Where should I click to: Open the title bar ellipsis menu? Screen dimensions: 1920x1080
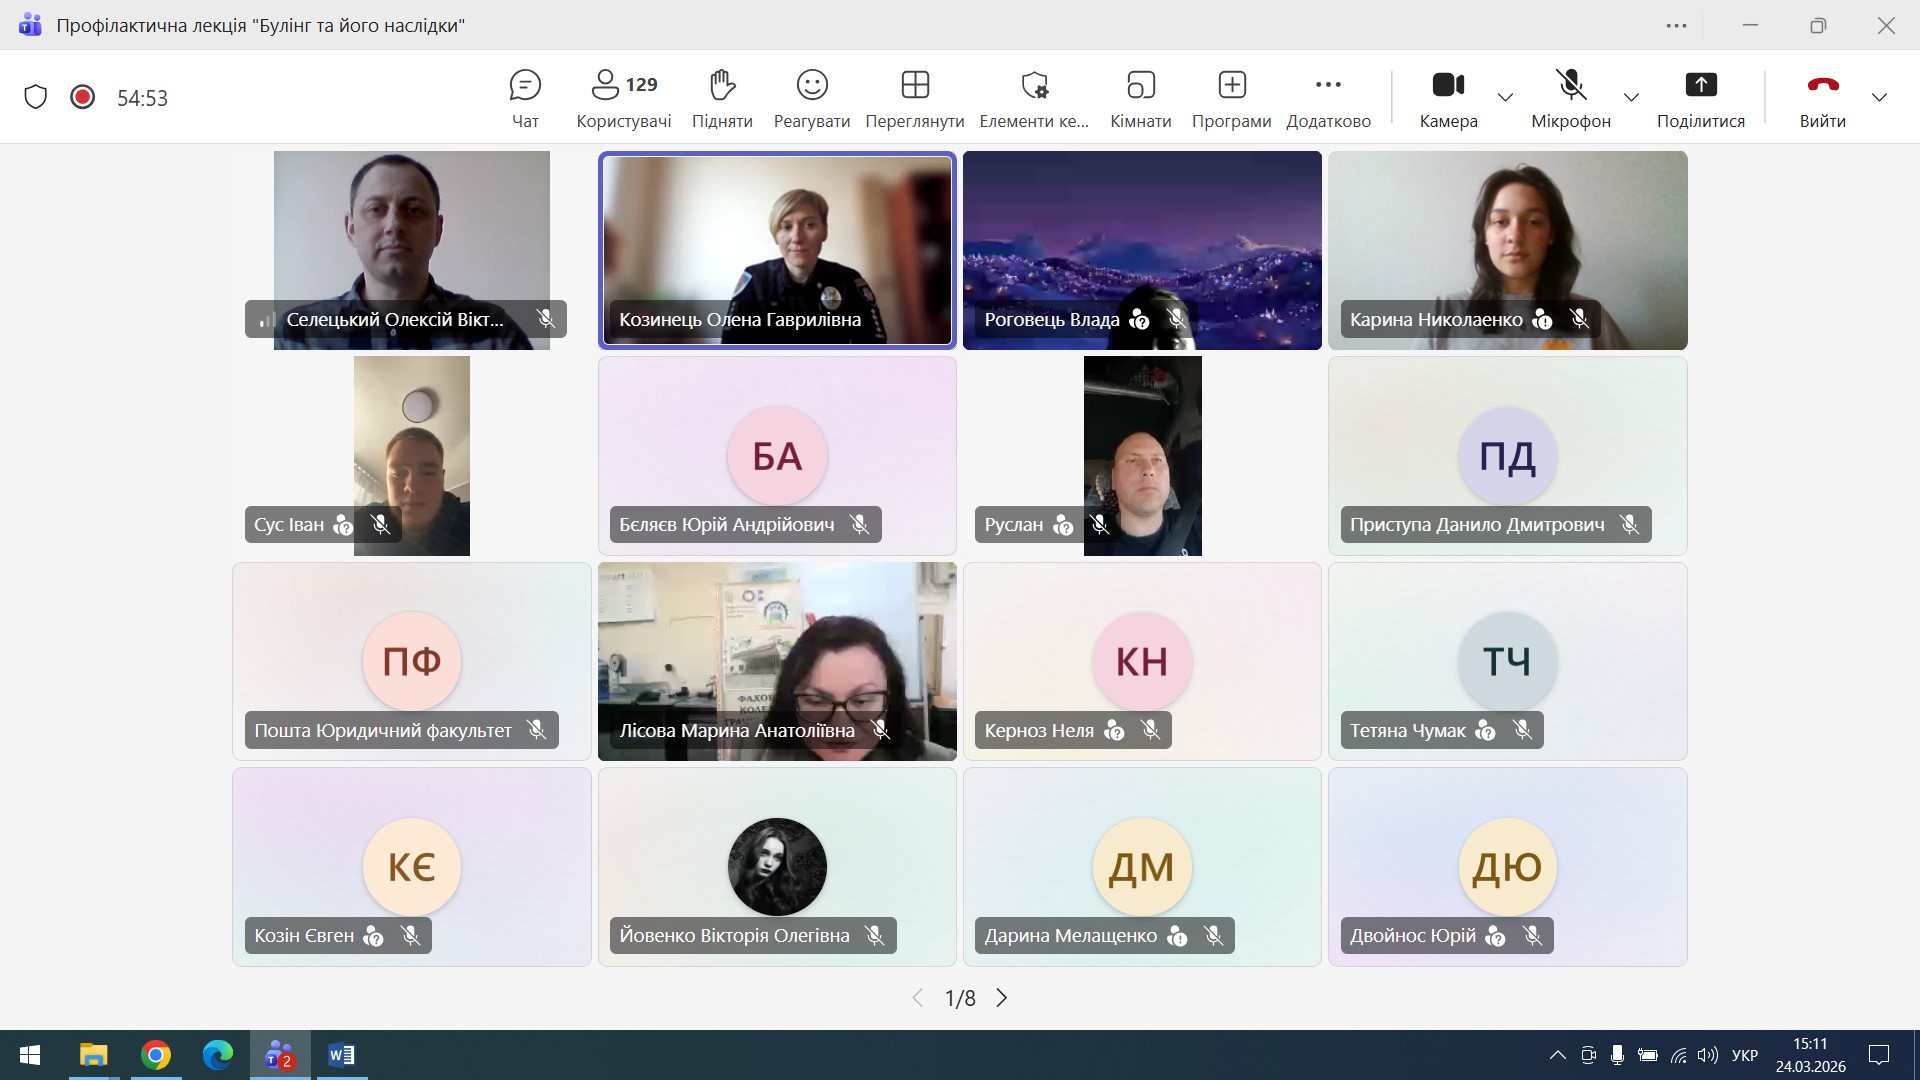click(x=1677, y=26)
